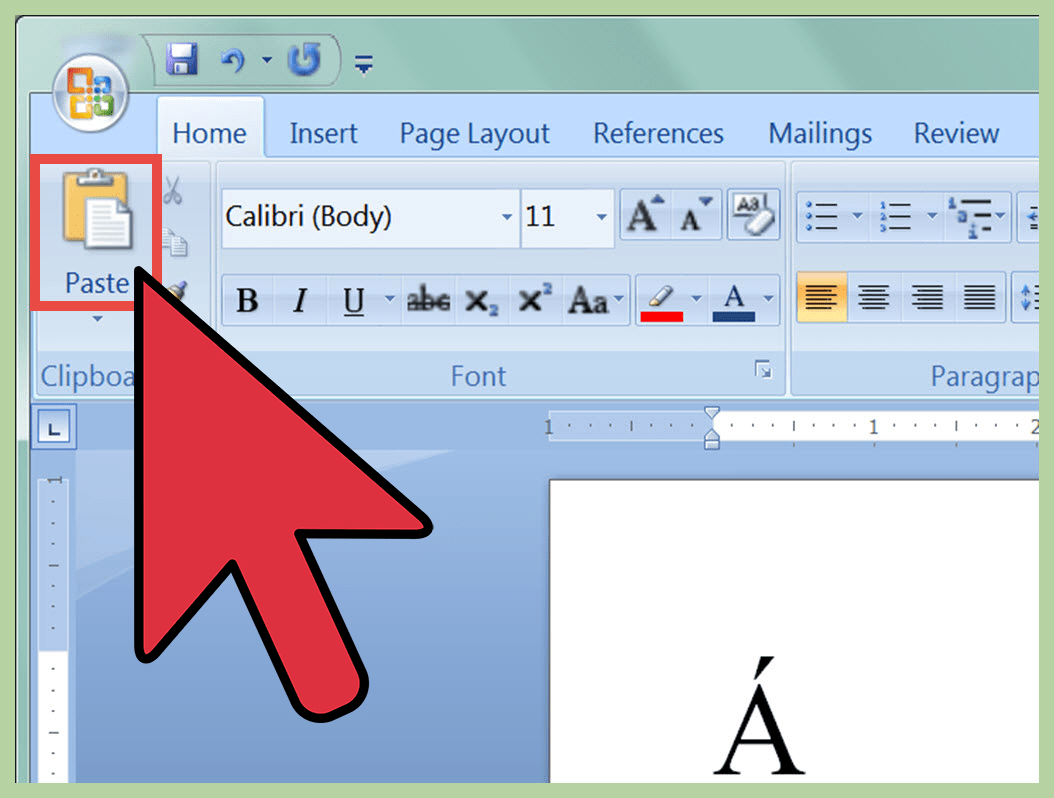This screenshot has height=798, width=1054.
Task: Pick a color with Text Highlight swatch
Action: click(662, 297)
